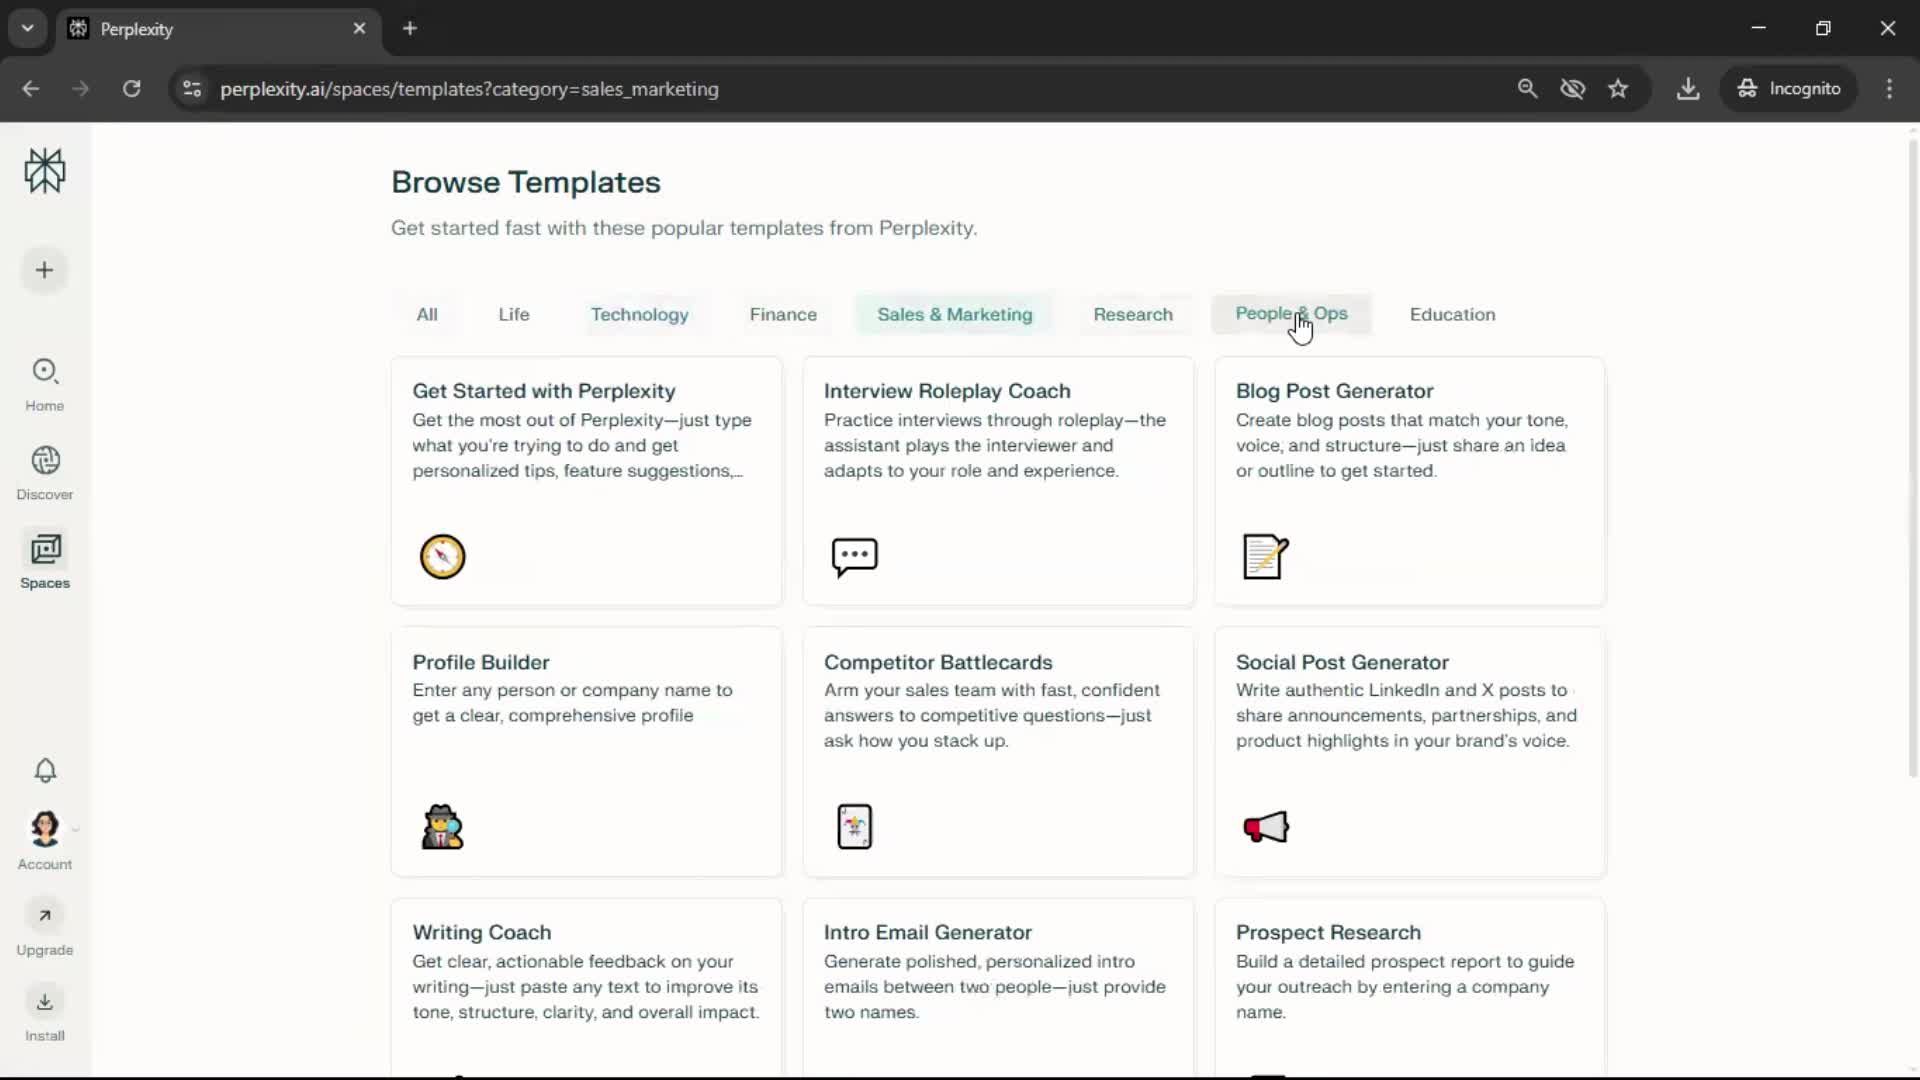Screen dimensions: 1920x1080
Task: Toggle bookmark star for this page
Action: tap(1618, 89)
